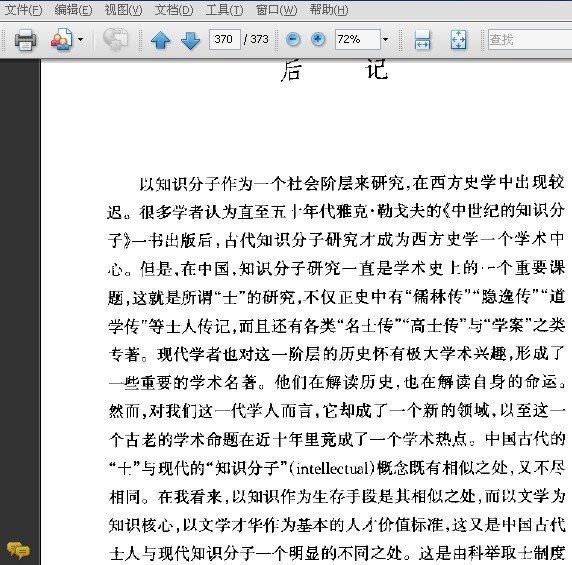
Task: Zoom in with the plus button
Action: [x=318, y=39]
